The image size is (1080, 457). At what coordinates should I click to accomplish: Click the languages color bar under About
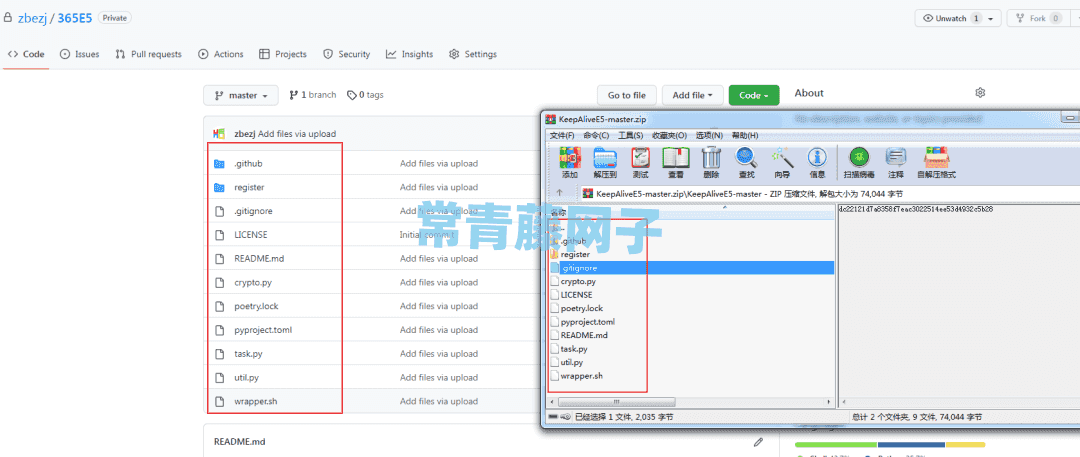pyautogui.click(x=890, y=445)
